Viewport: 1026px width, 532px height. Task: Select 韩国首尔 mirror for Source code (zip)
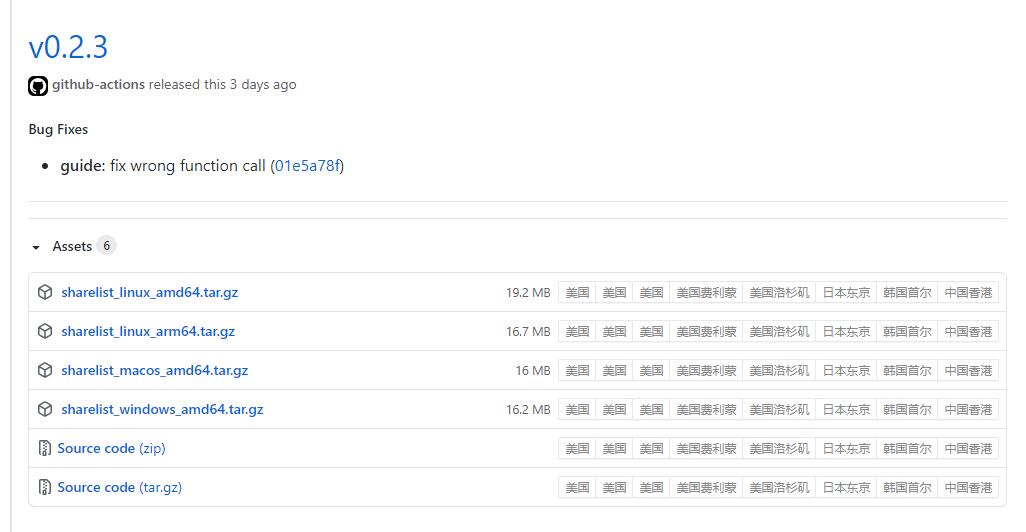pyautogui.click(x=907, y=448)
